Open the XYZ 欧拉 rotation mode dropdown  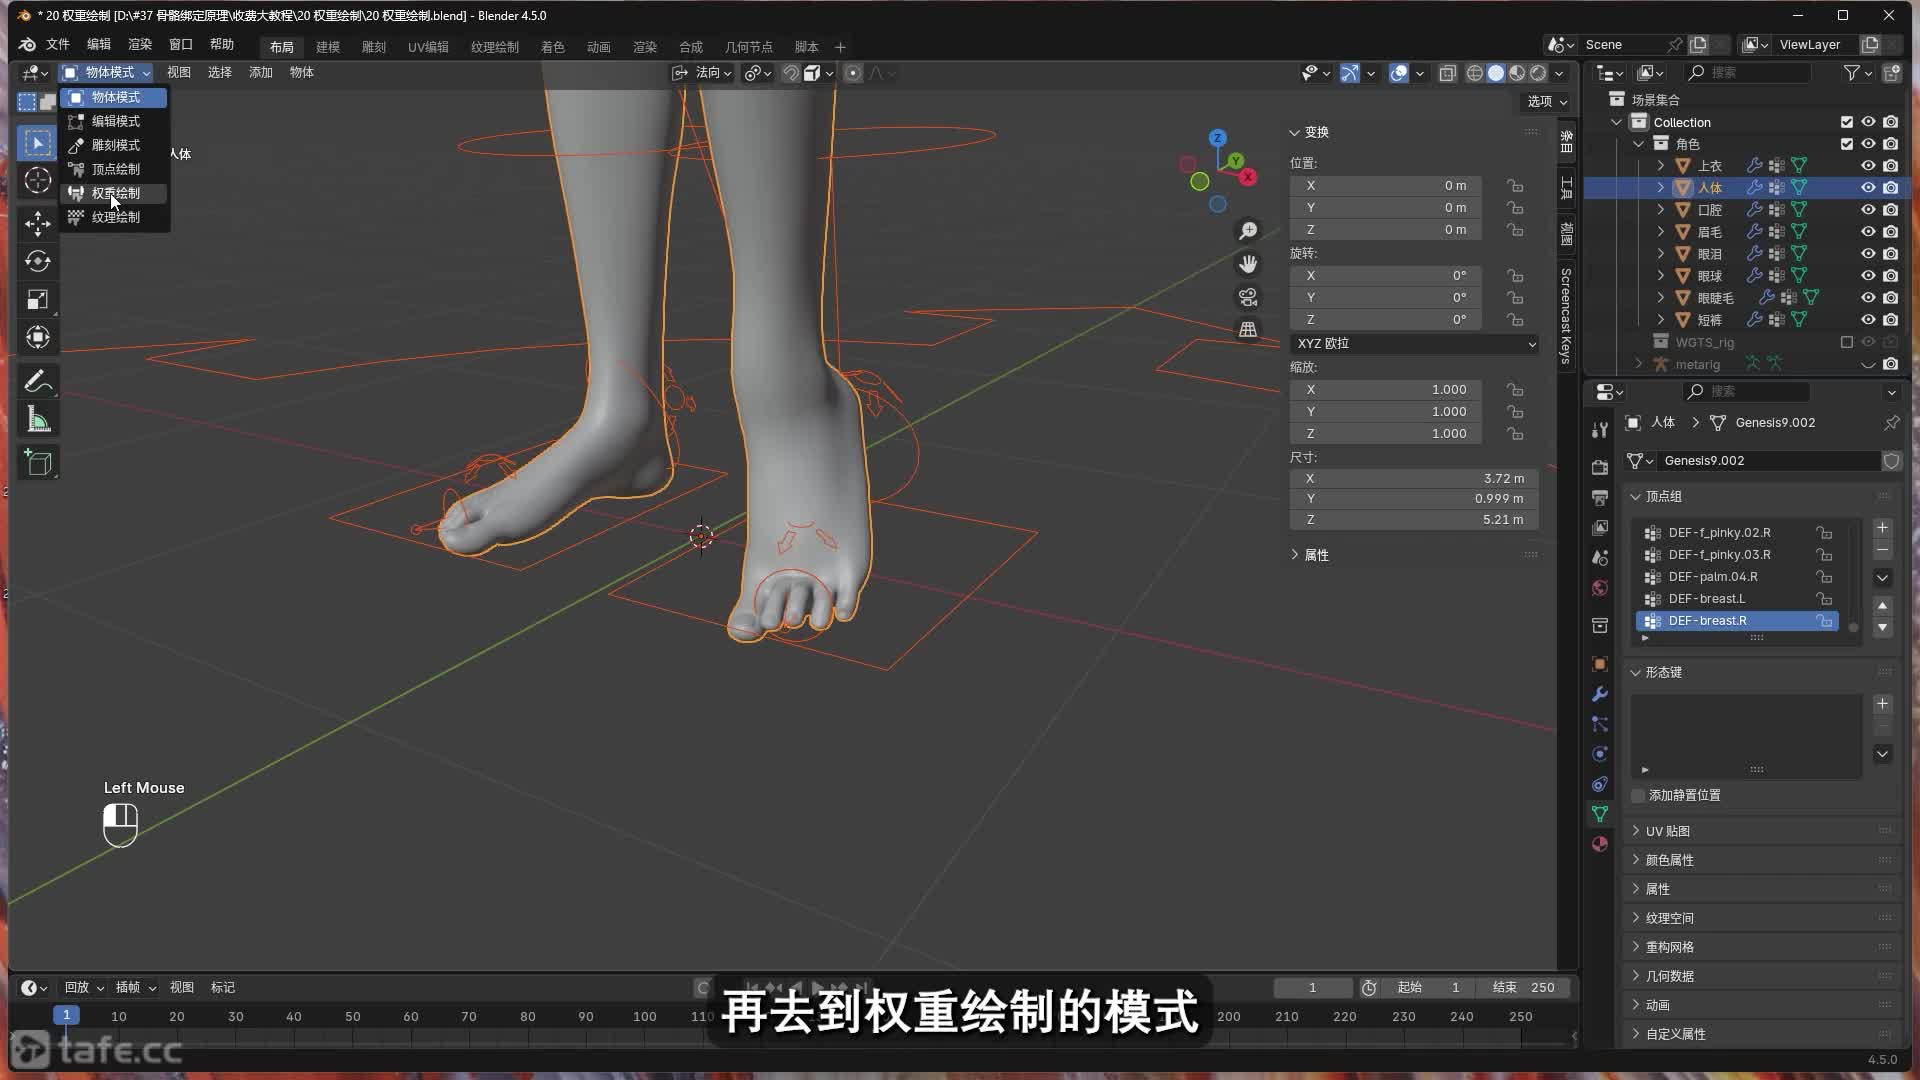point(1414,343)
